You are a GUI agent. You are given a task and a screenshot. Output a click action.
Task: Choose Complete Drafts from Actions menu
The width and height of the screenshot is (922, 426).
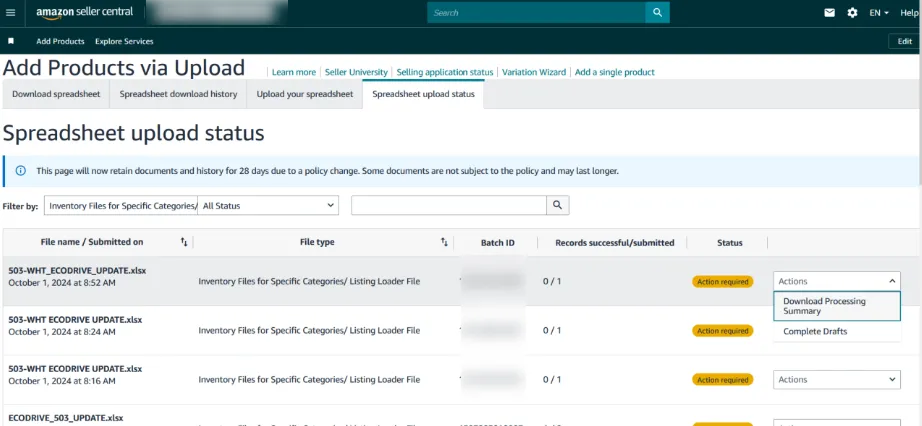[x=815, y=331]
